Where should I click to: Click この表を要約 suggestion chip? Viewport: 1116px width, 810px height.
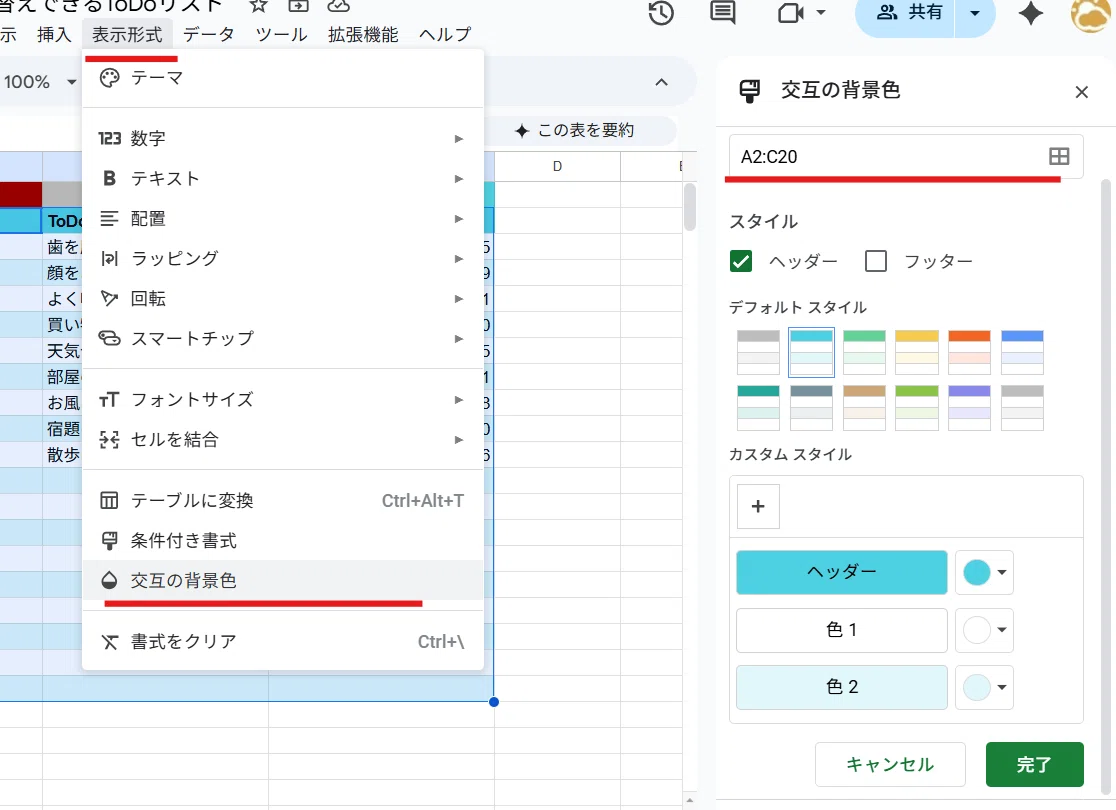pyautogui.click(x=575, y=130)
